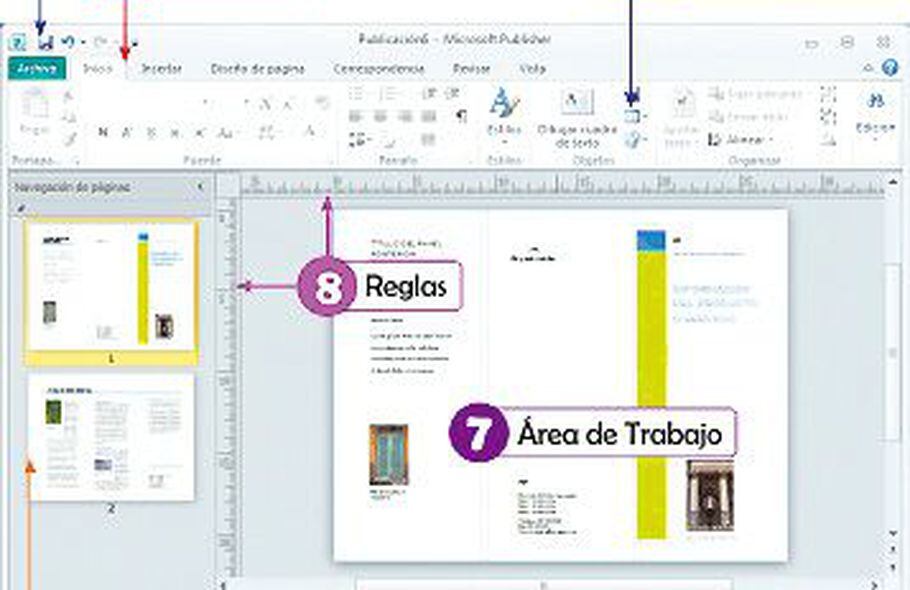
Task: Show paragraph marks with pilcrow icon
Action: click(x=461, y=115)
